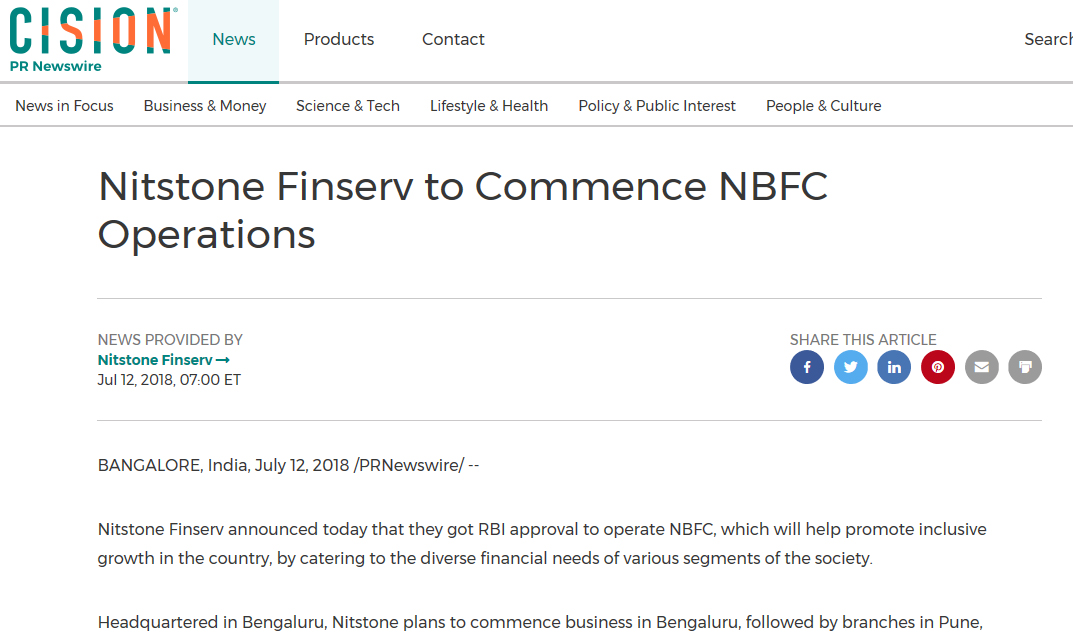This screenshot has width=1073, height=642.
Task: Click the print article icon
Action: point(1025,367)
